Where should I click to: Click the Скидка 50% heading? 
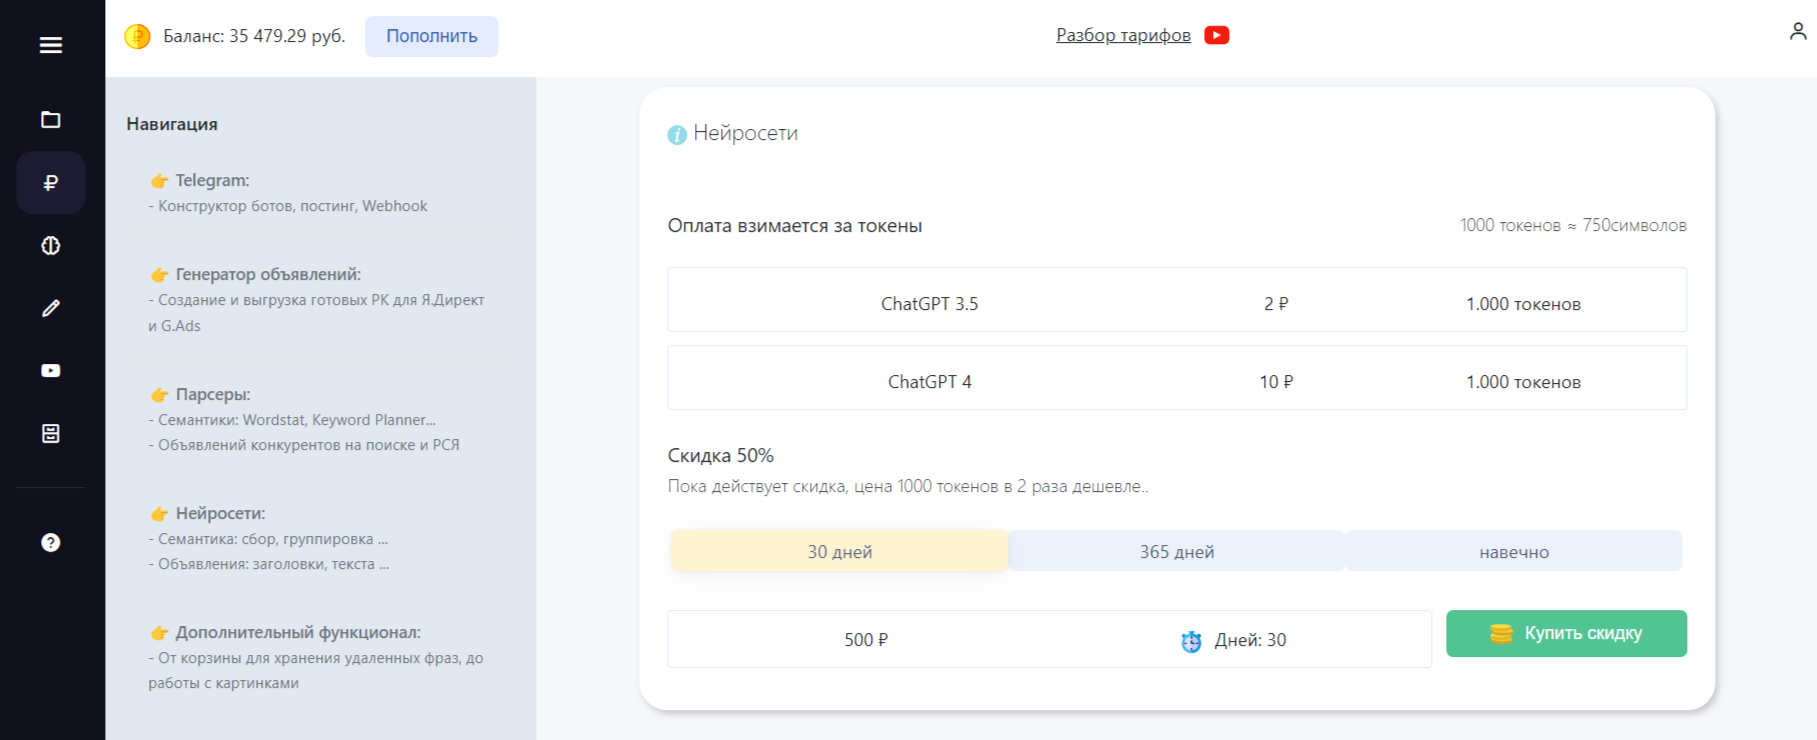click(721, 455)
